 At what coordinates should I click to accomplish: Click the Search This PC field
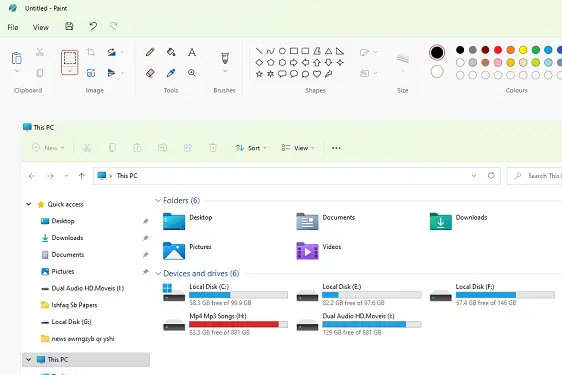click(x=534, y=176)
